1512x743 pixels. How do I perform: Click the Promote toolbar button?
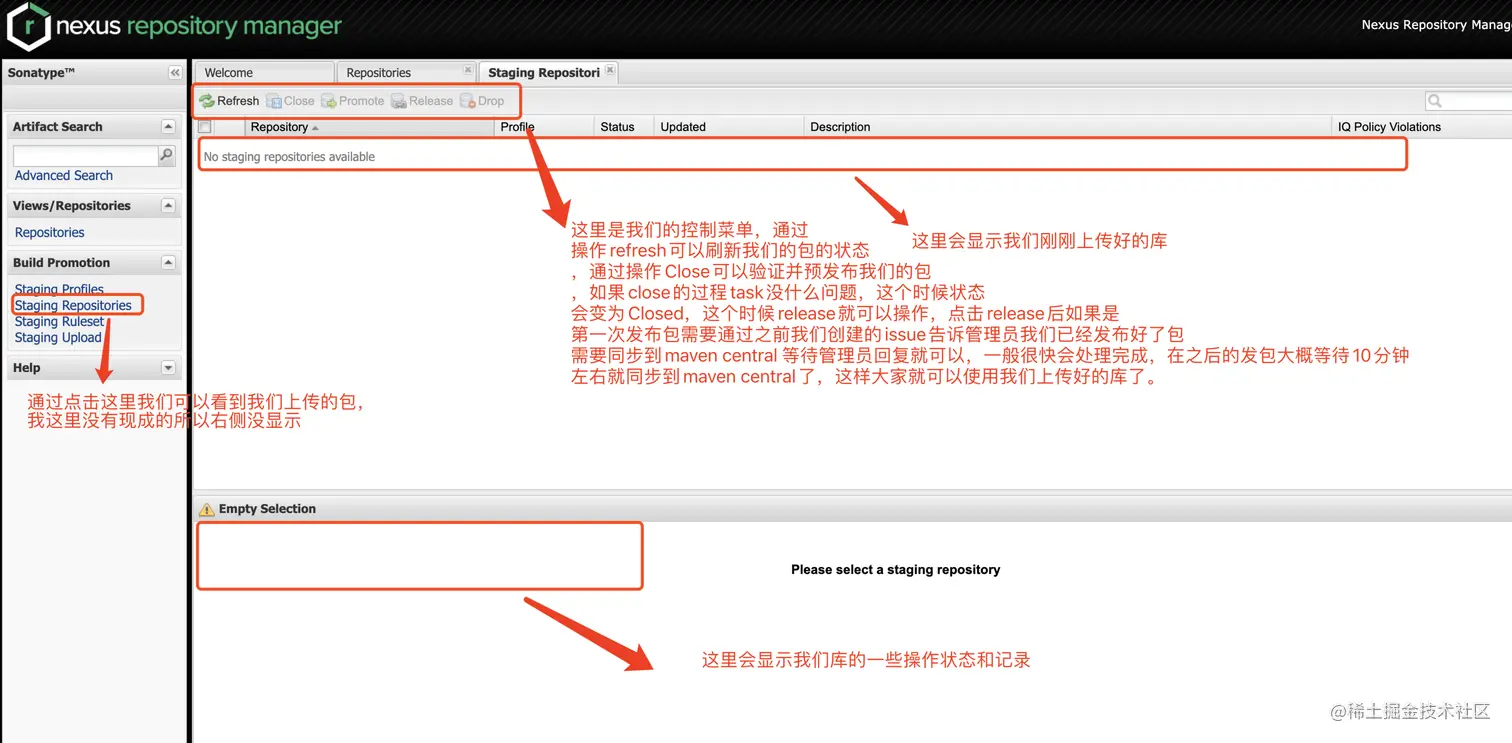353,101
